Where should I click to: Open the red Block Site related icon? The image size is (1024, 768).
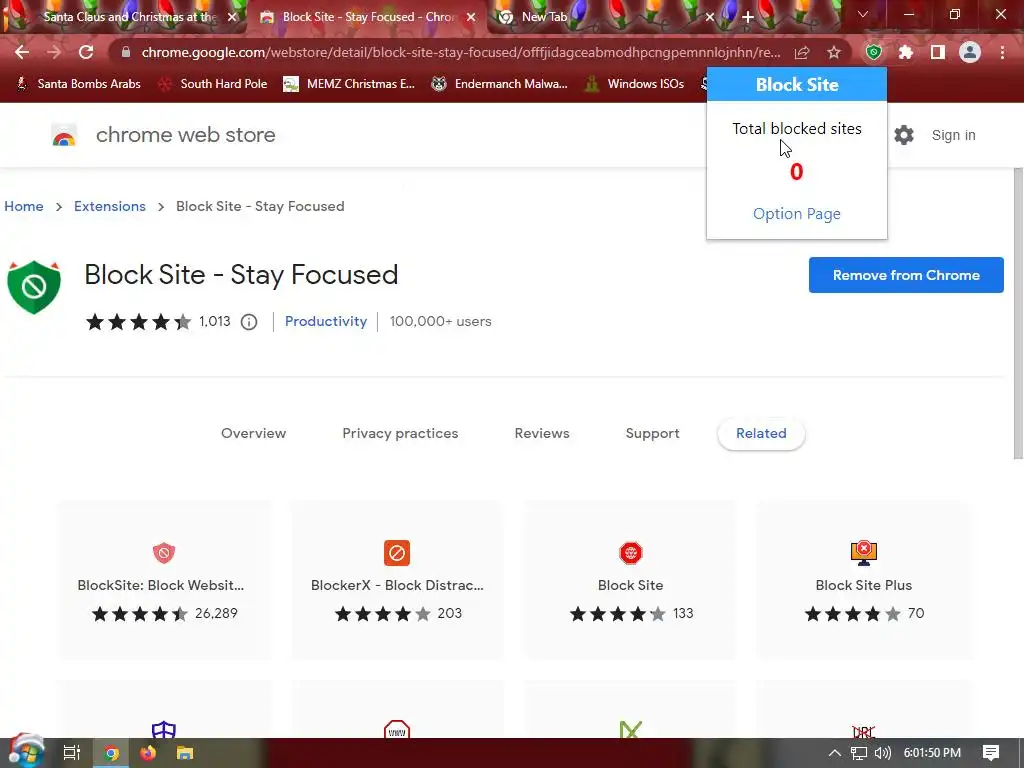coord(631,553)
